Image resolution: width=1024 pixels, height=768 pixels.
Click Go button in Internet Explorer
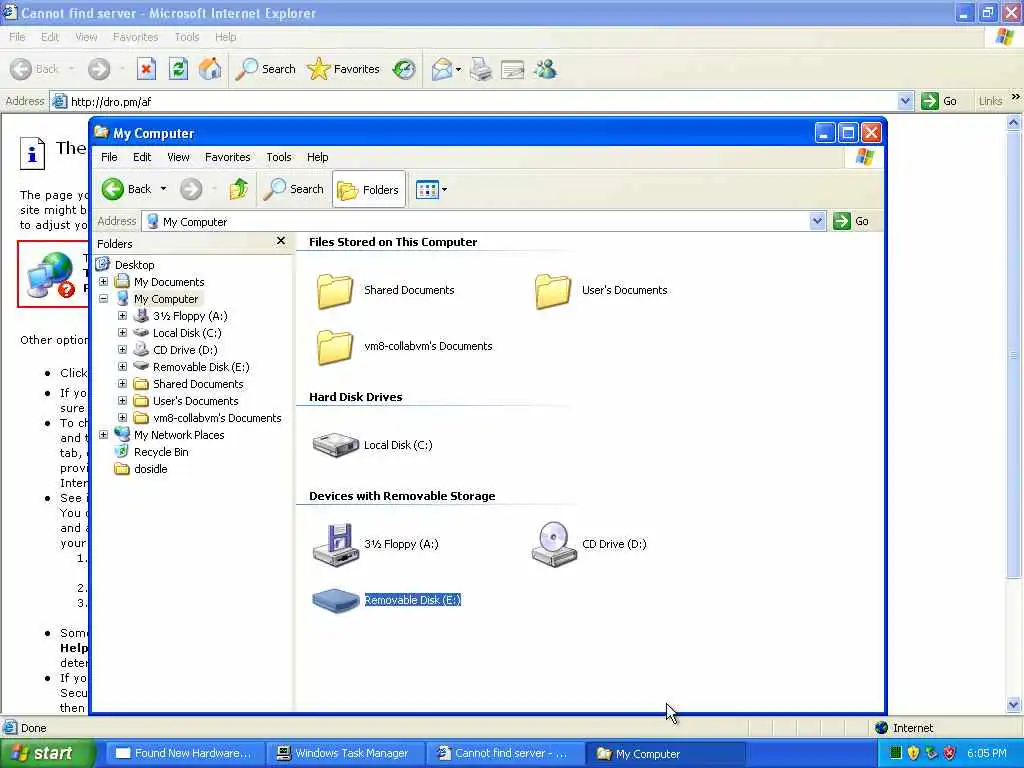pyautogui.click(x=938, y=101)
